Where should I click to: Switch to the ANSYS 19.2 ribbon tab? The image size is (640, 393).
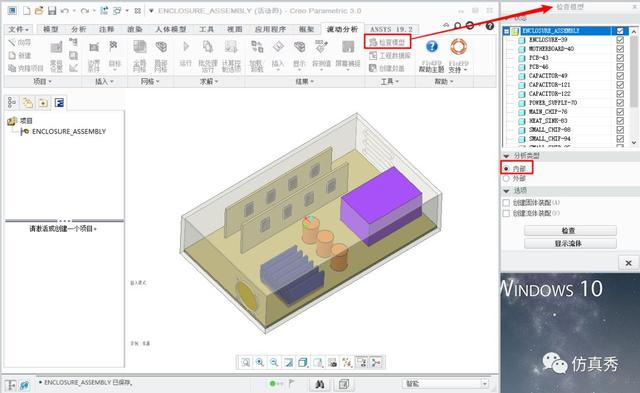[391, 29]
